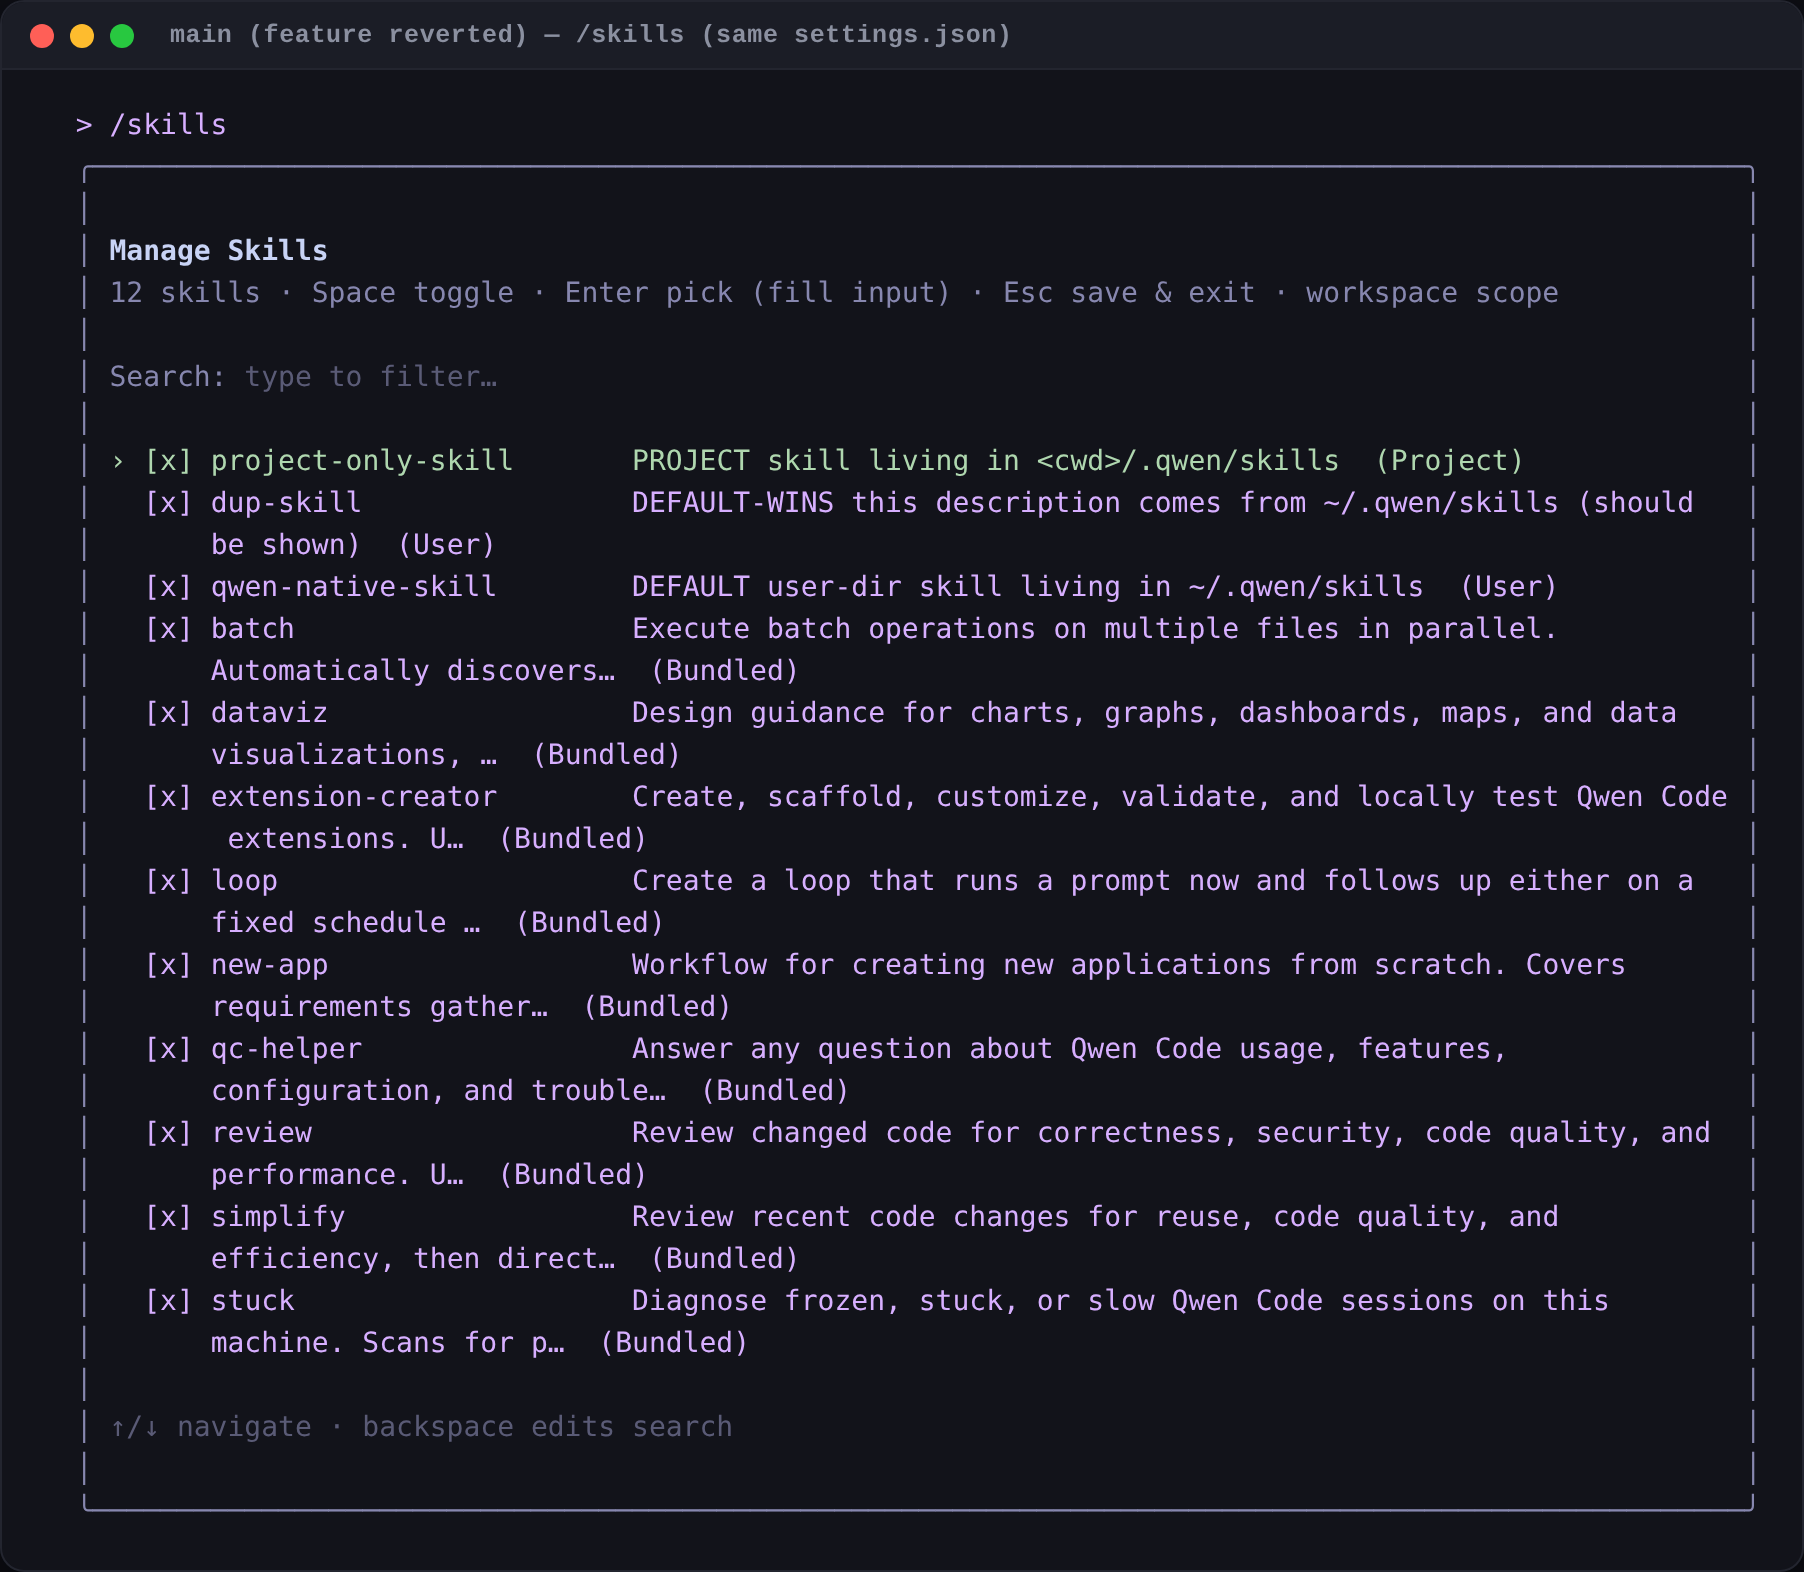Image resolution: width=1804 pixels, height=1572 pixels.
Task: Minimize the terminal with the yellow button
Action: tap(82, 36)
